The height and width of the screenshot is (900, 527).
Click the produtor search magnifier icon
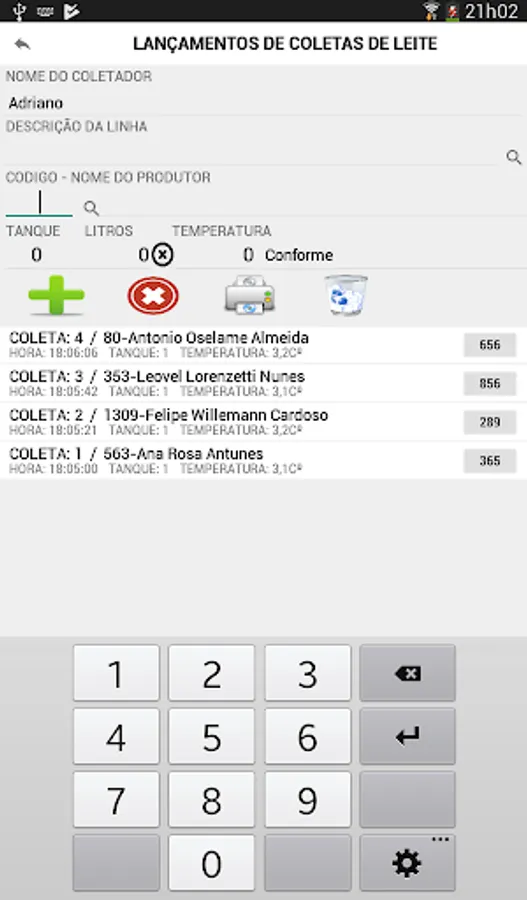[x=91, y=208]
